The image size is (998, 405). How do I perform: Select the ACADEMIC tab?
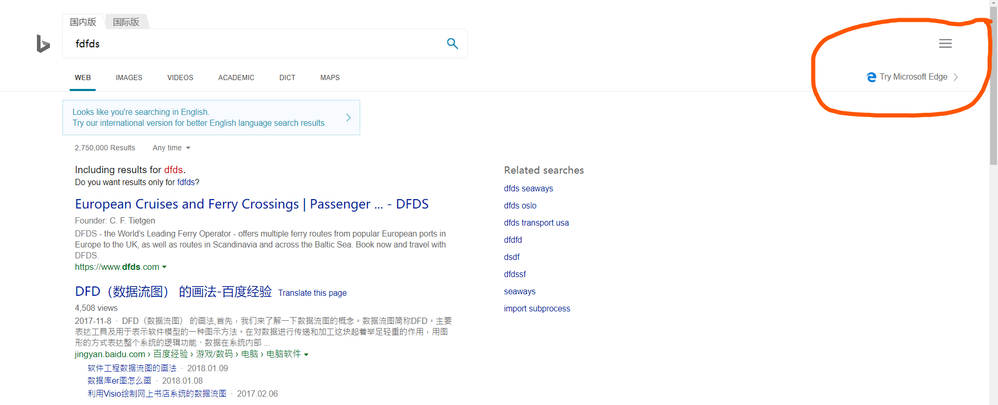tap(236, 78)
